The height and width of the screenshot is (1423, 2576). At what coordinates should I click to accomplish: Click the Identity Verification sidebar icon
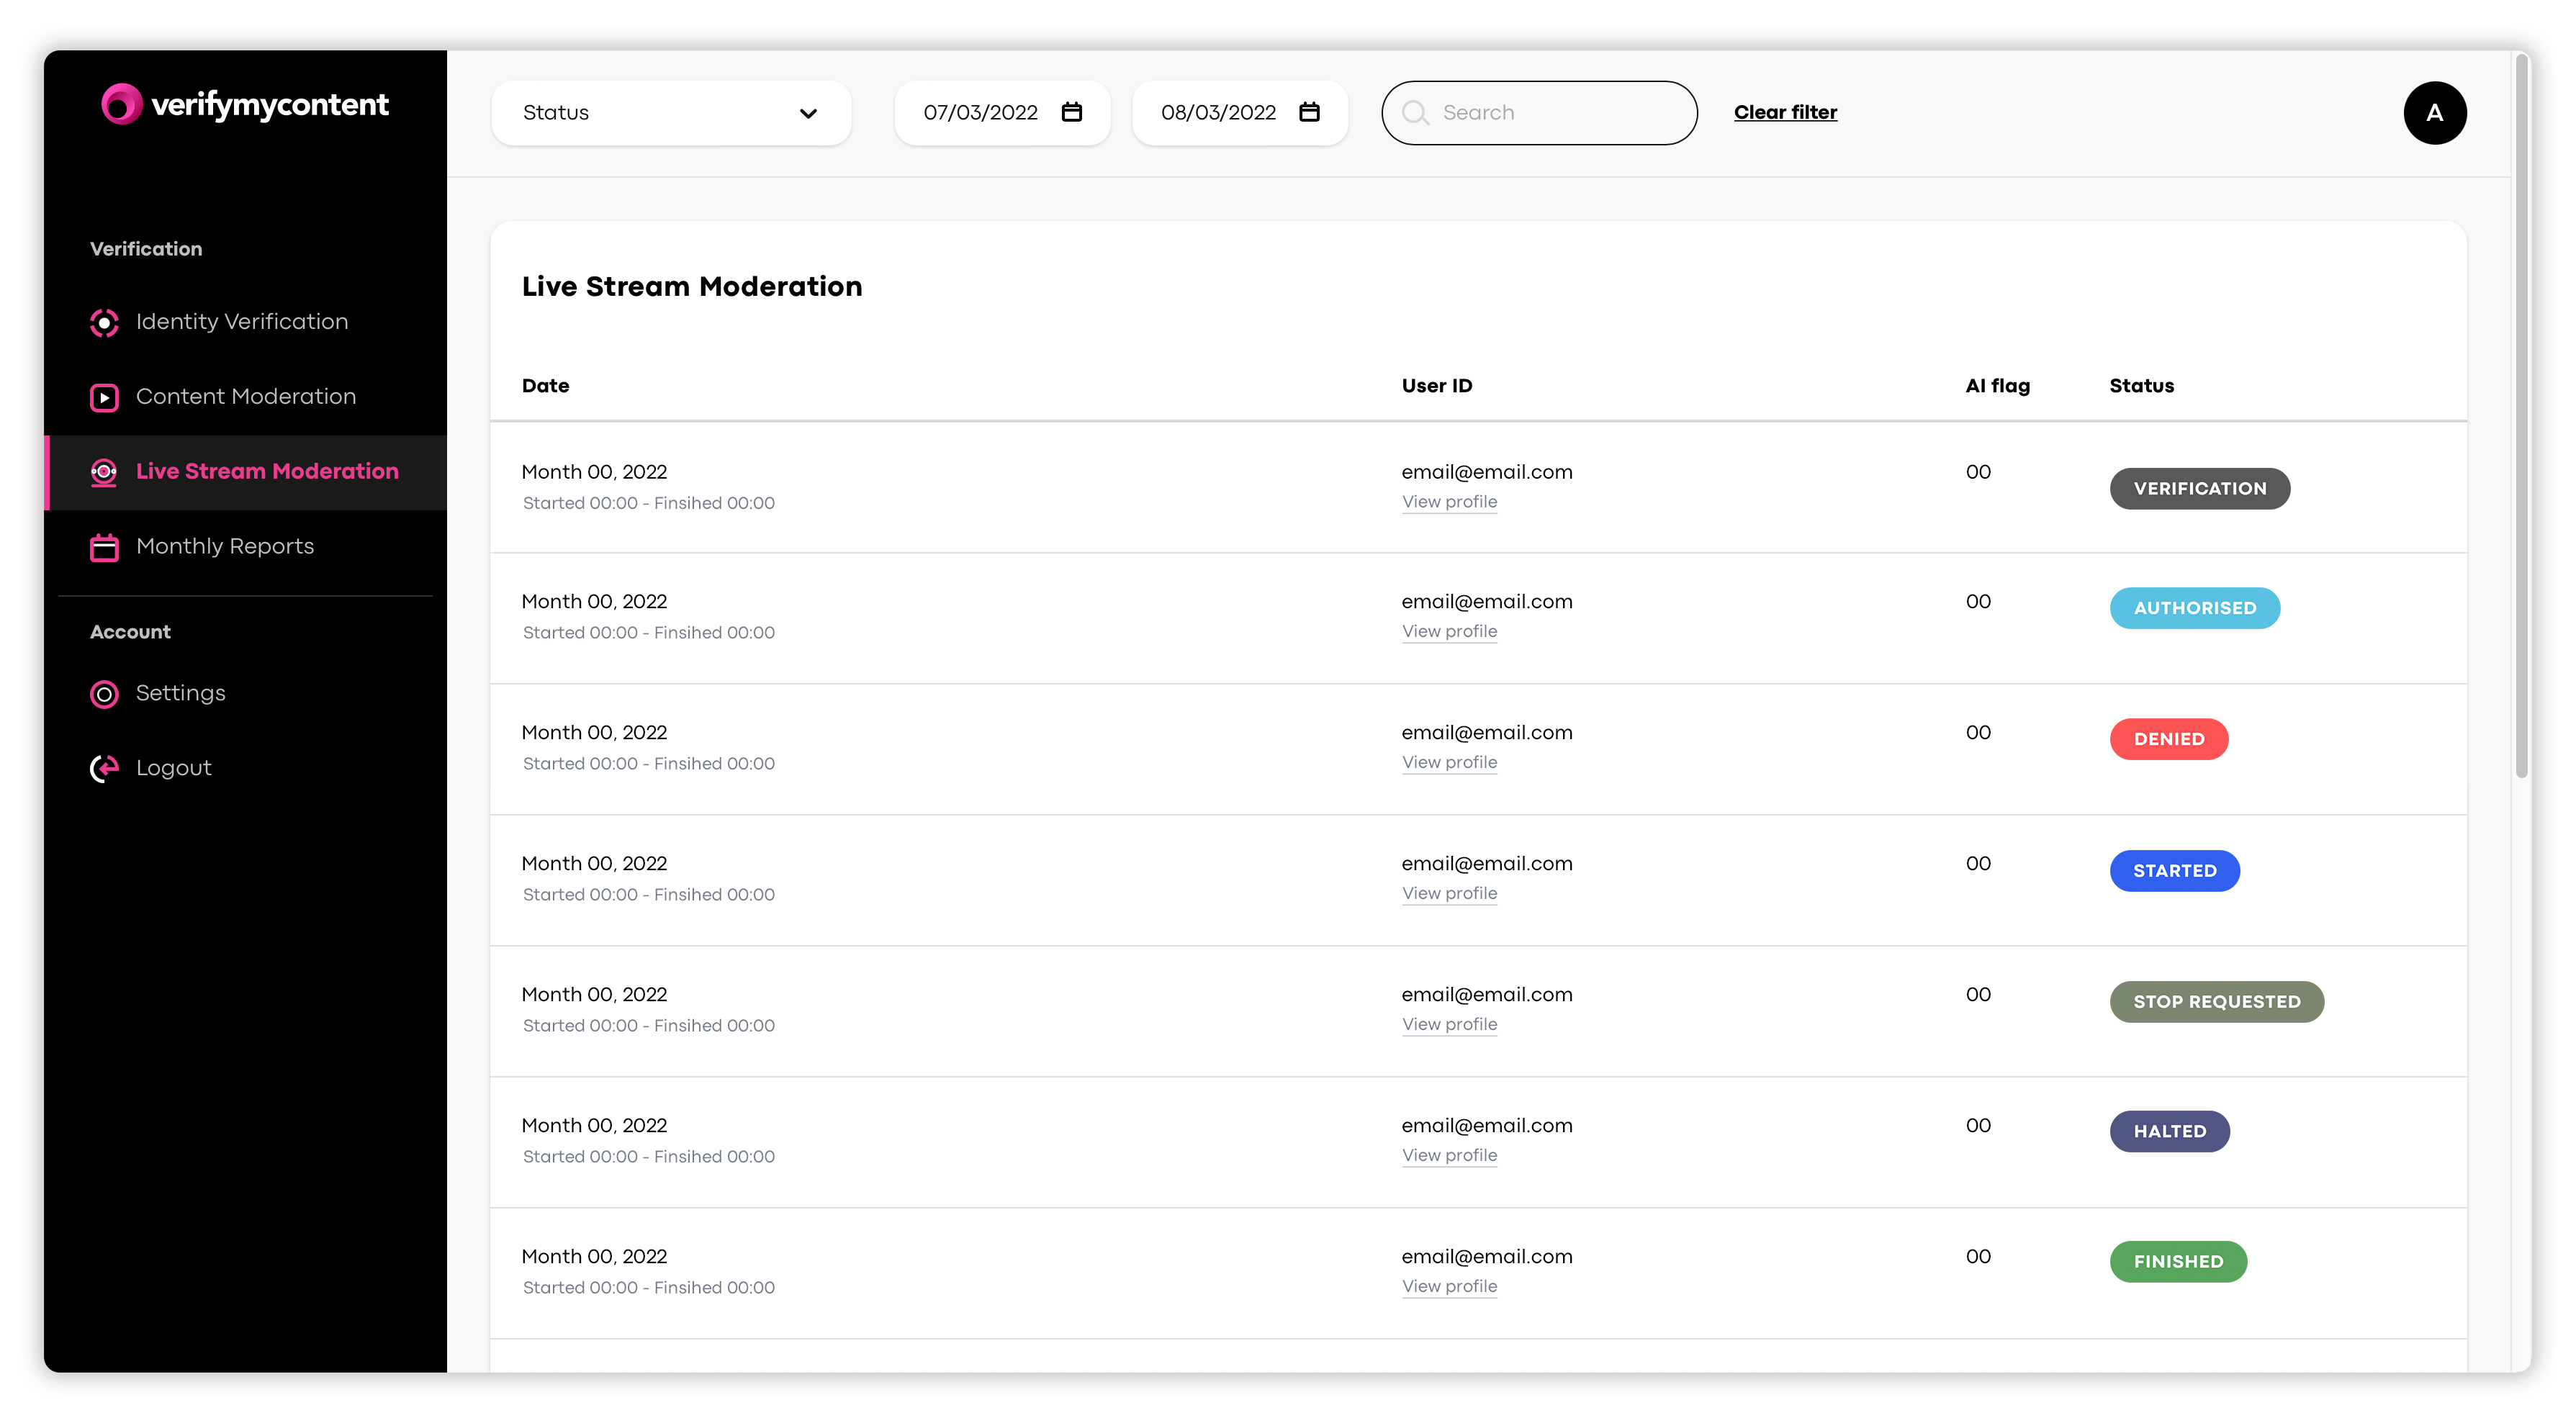(x=104, y=323)
